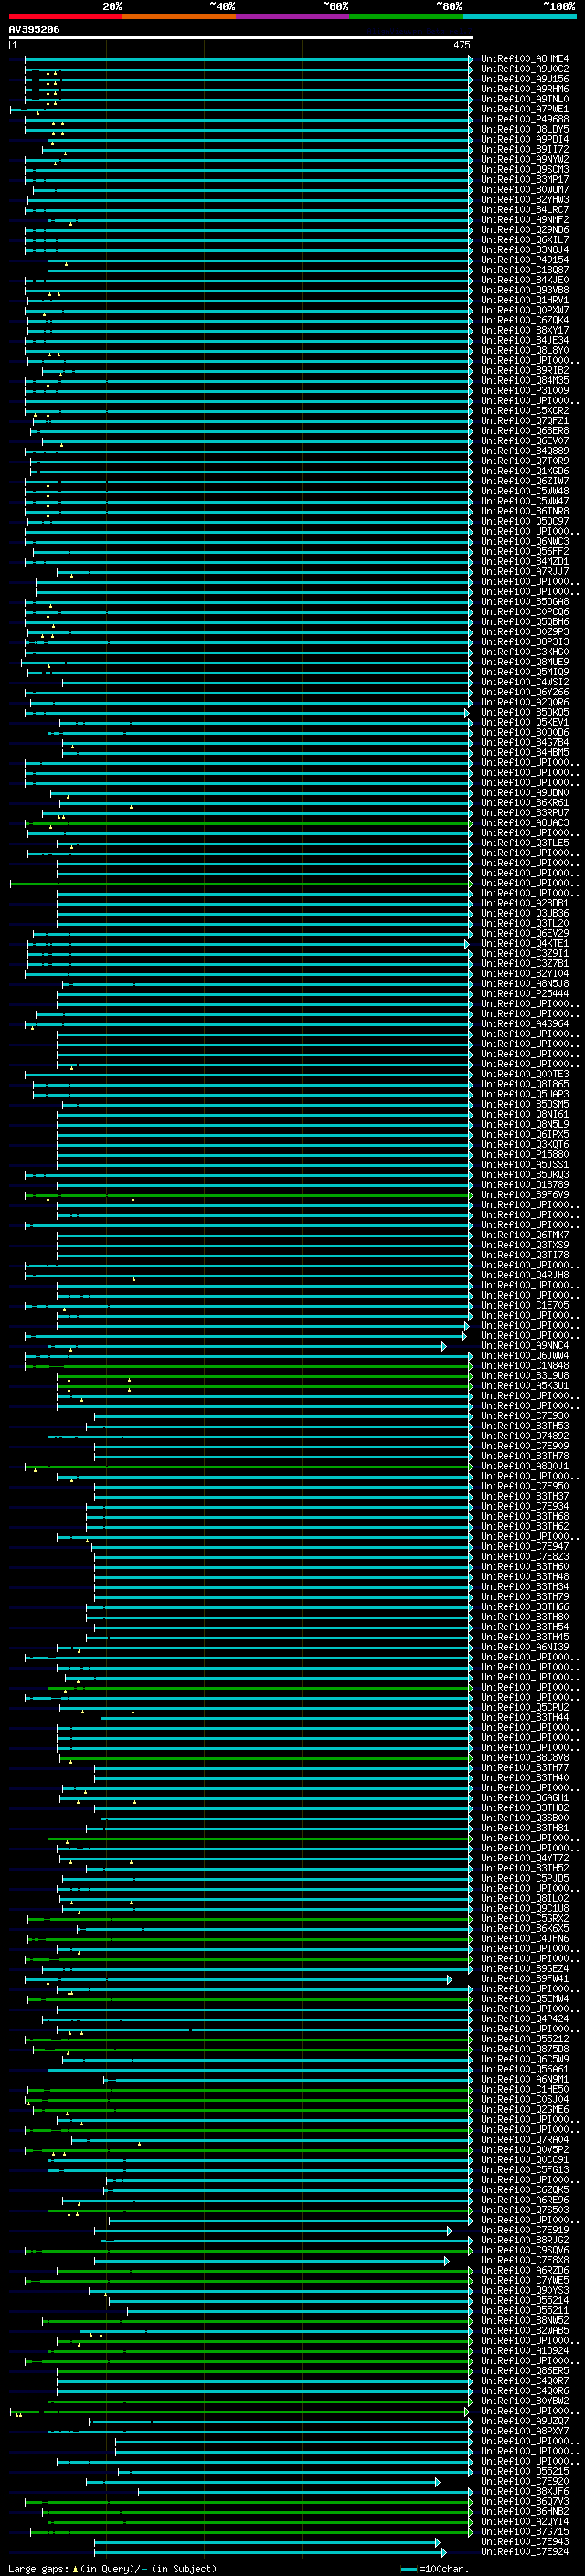Screen dimensions: 585x2576
Task: Select the orange ~40% legend segment
Action: 179,16
